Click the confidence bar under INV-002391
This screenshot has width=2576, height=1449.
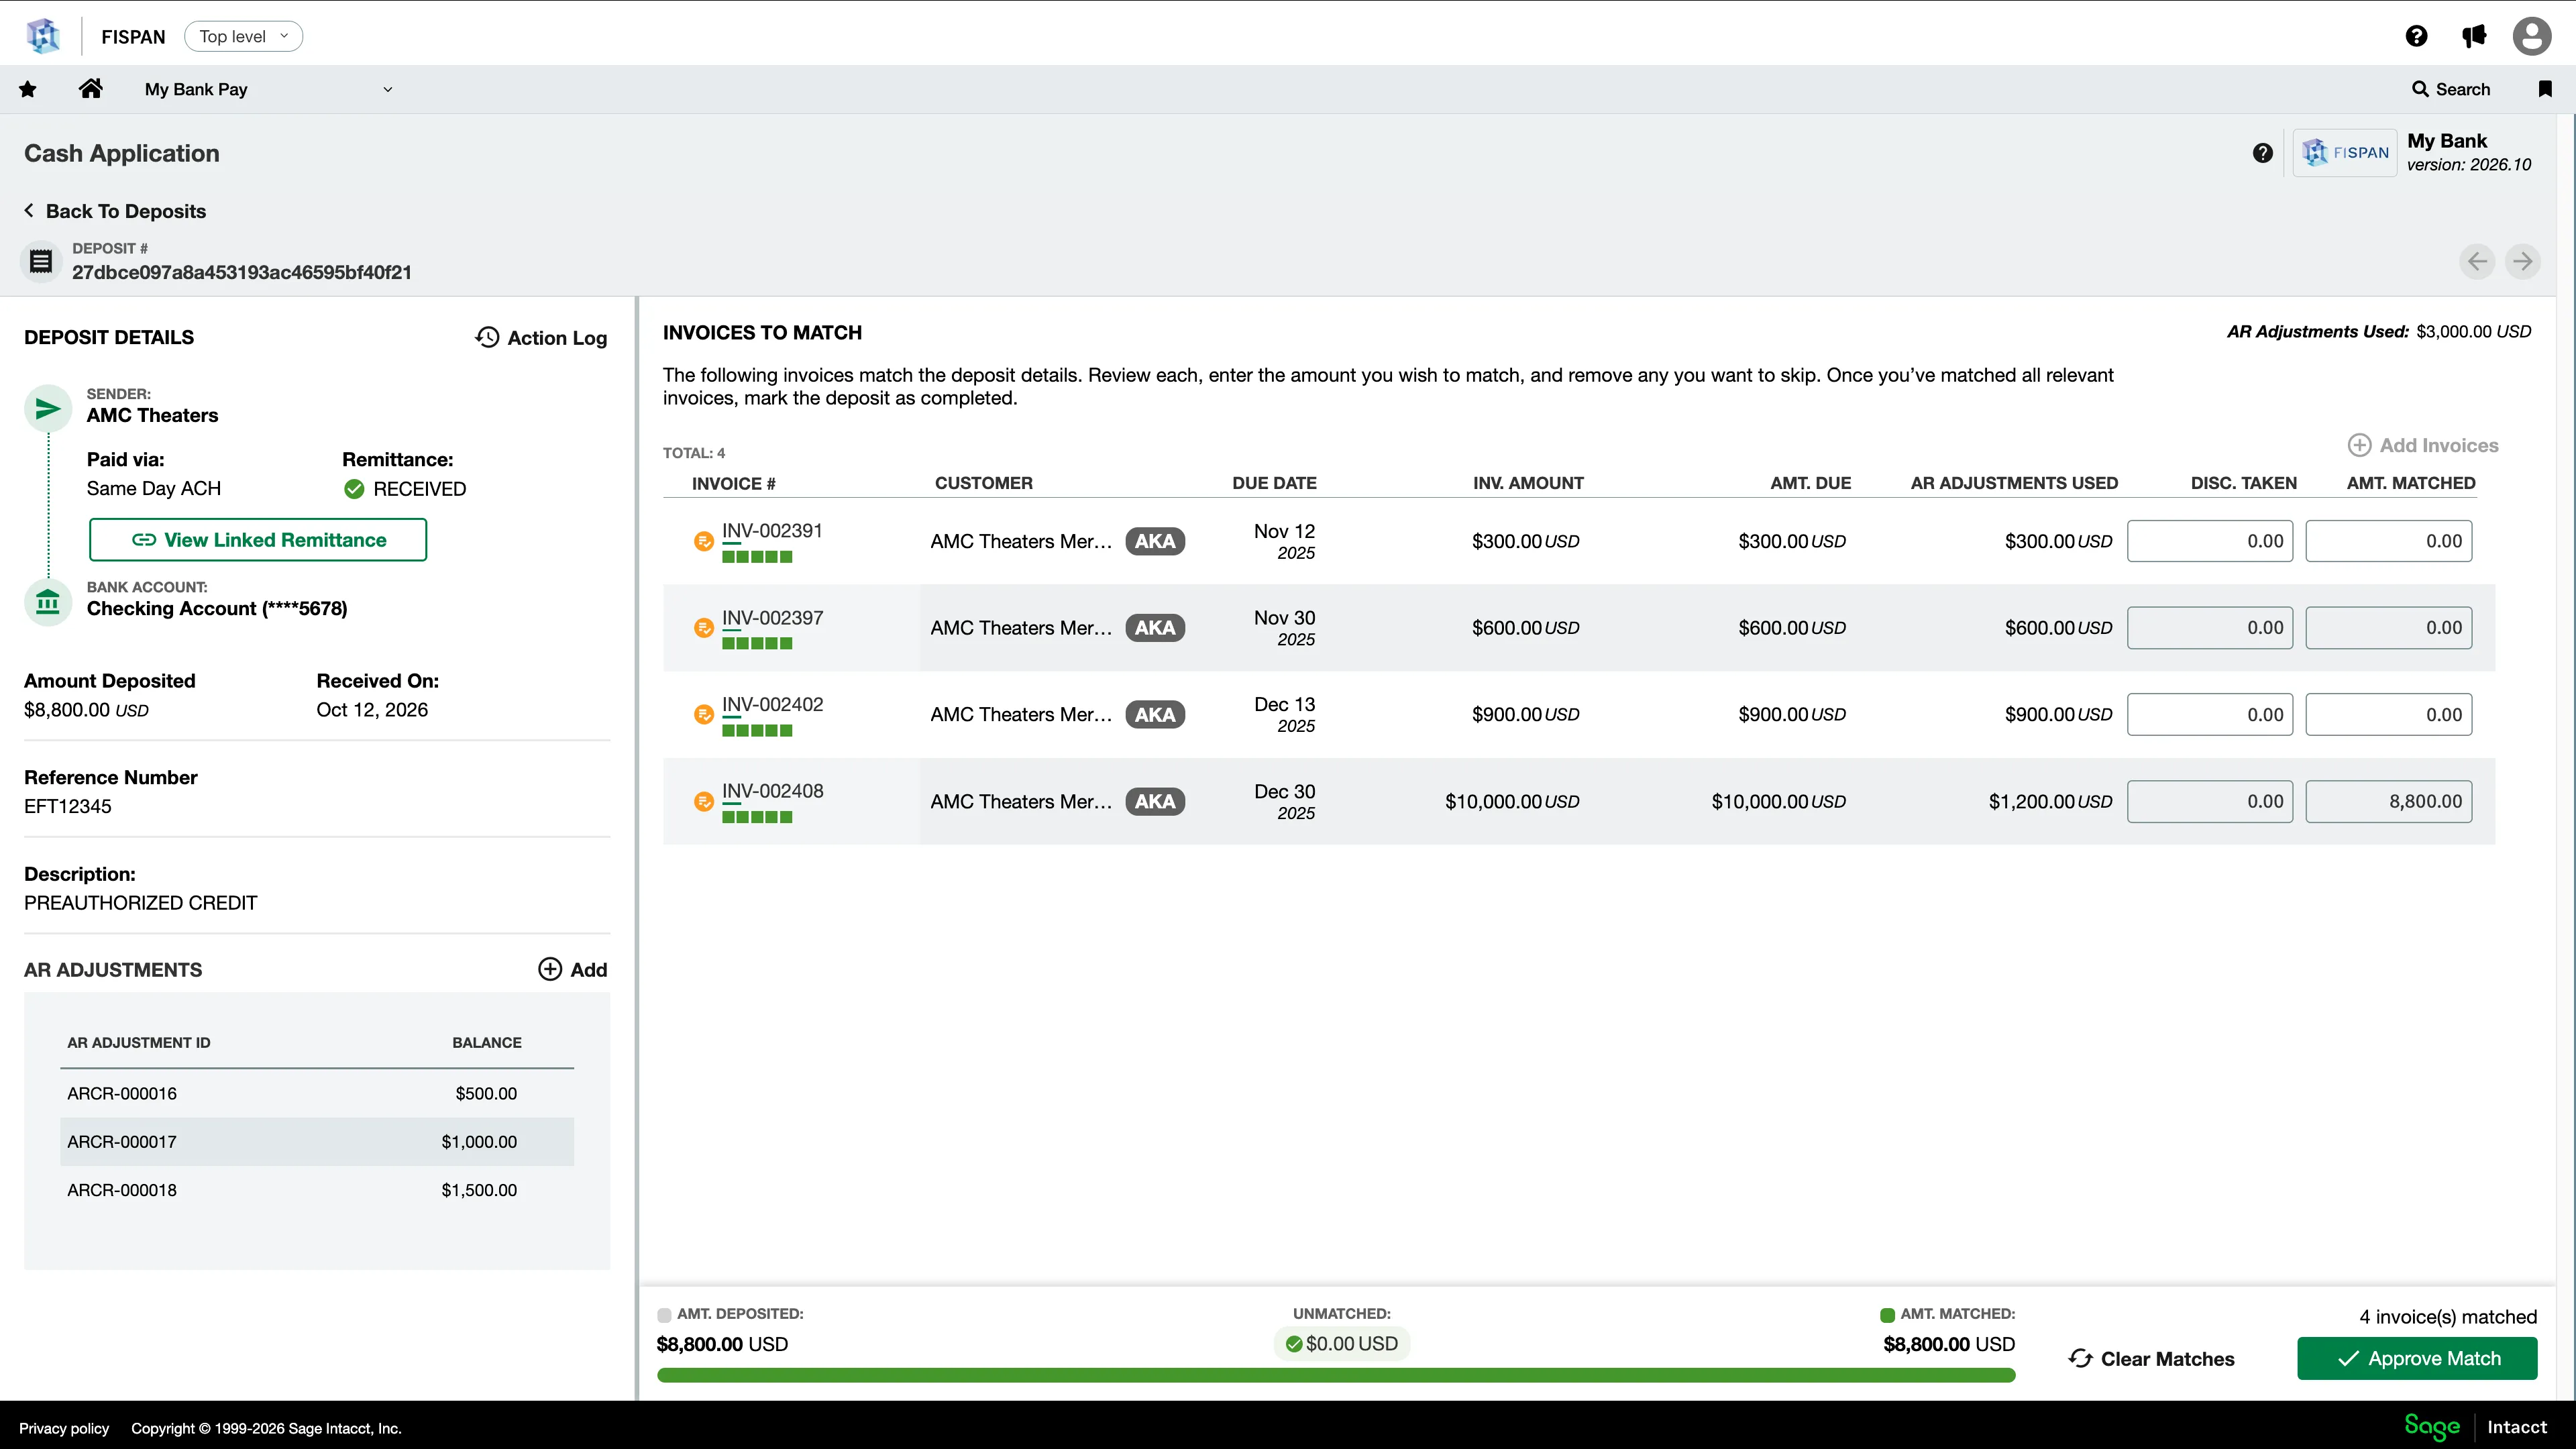[x=757, y=557]
